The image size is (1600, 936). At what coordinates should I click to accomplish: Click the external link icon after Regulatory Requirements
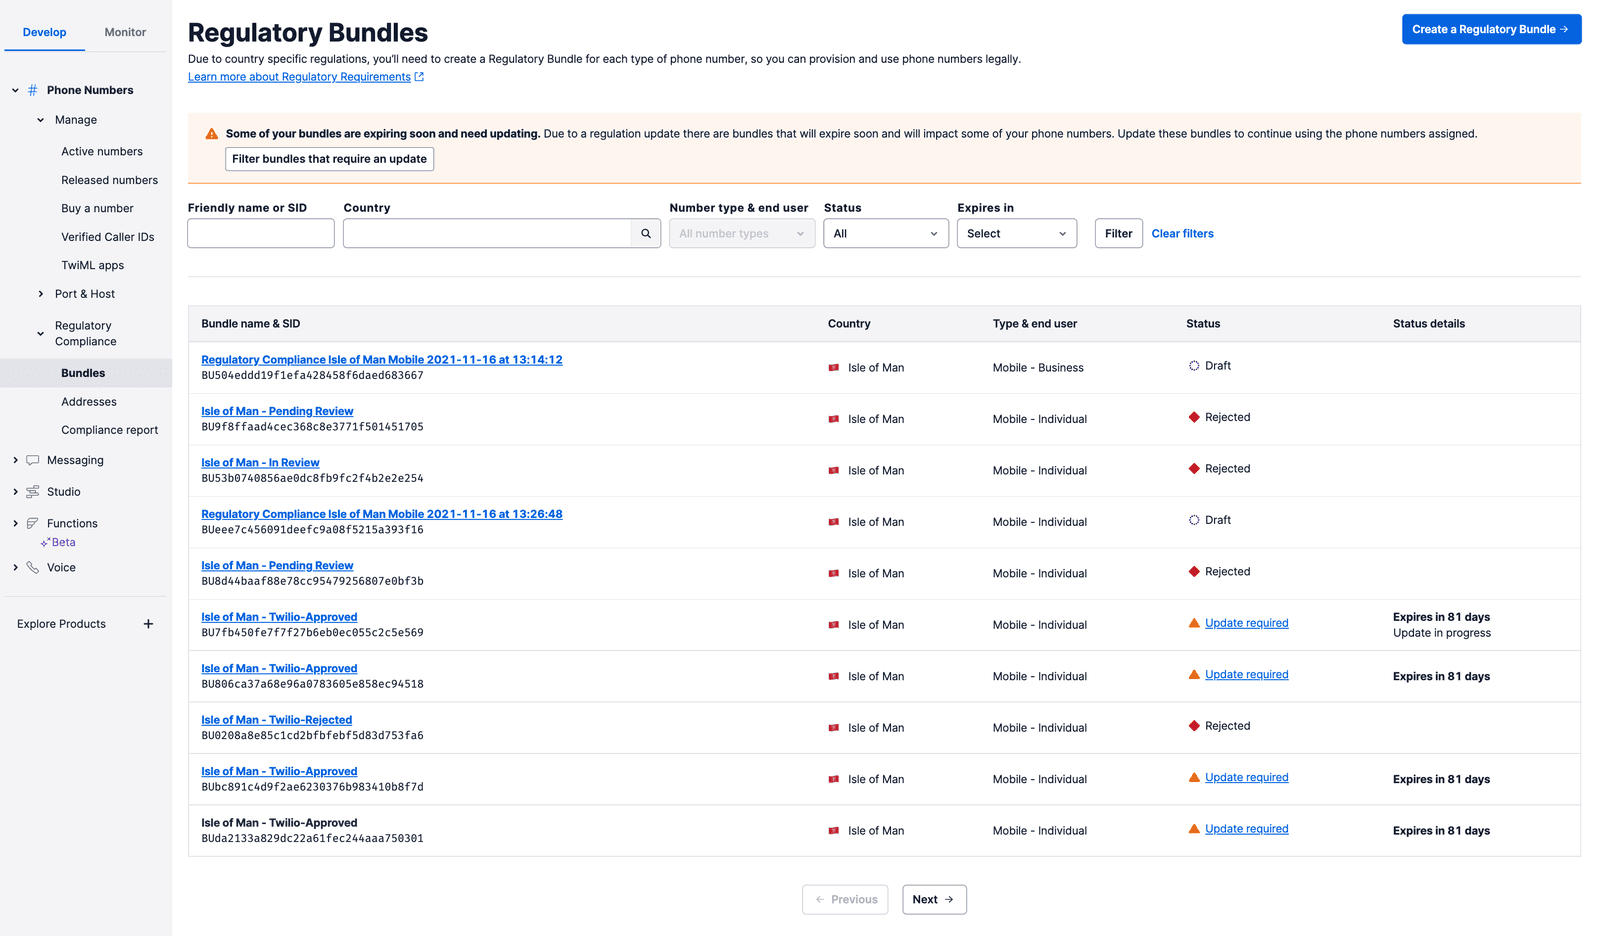[419, 76]
